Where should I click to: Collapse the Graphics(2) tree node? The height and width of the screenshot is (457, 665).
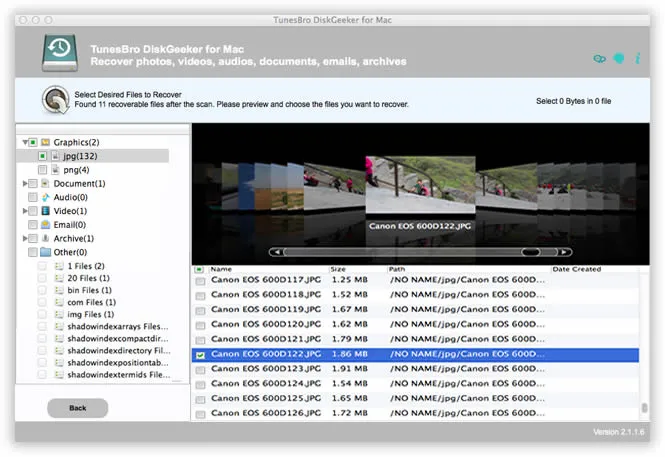[24, 143]
